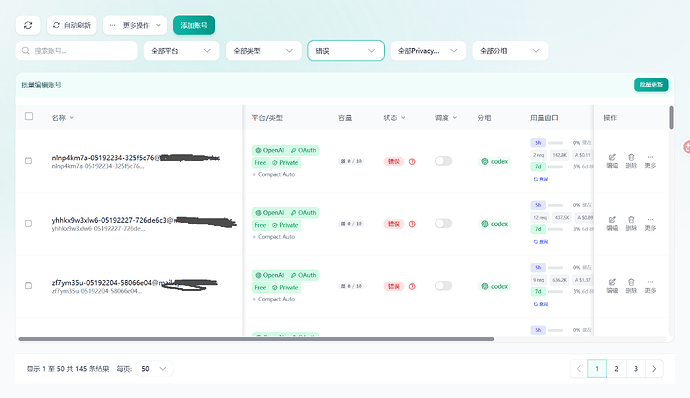Sort by the 状态 column header
Image resolution: width=690 pixels, height=398 pixels.
[x=394, y=118]
